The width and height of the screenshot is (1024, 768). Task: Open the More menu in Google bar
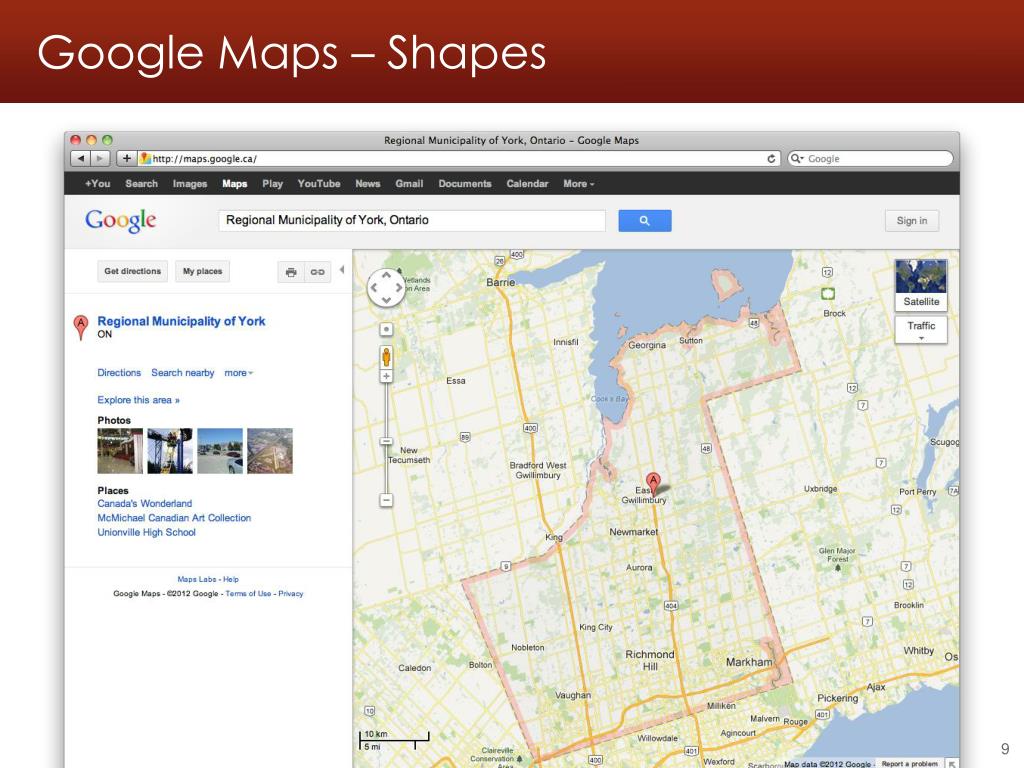point(579,184)
